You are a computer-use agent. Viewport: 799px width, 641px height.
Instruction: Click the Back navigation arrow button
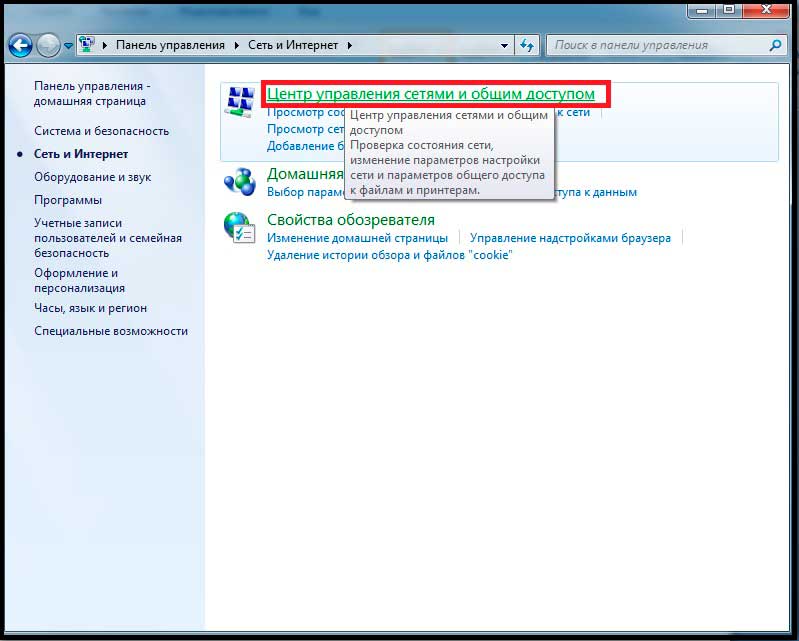pyautogui.click(x=20, y=45)
